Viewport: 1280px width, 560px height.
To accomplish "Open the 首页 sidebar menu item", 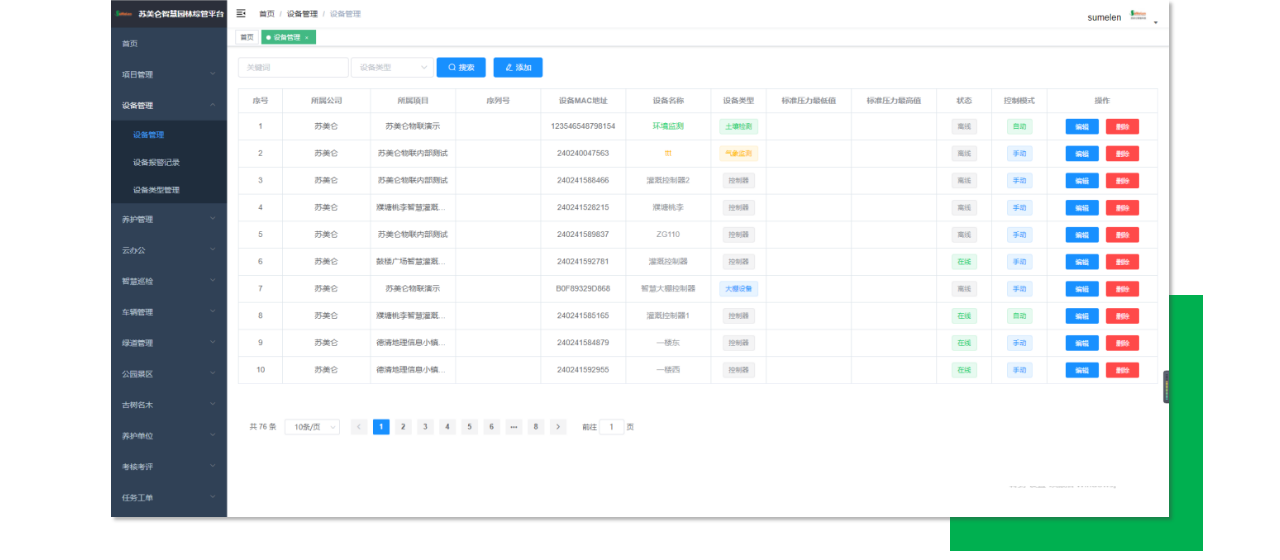I will [168, 43].
